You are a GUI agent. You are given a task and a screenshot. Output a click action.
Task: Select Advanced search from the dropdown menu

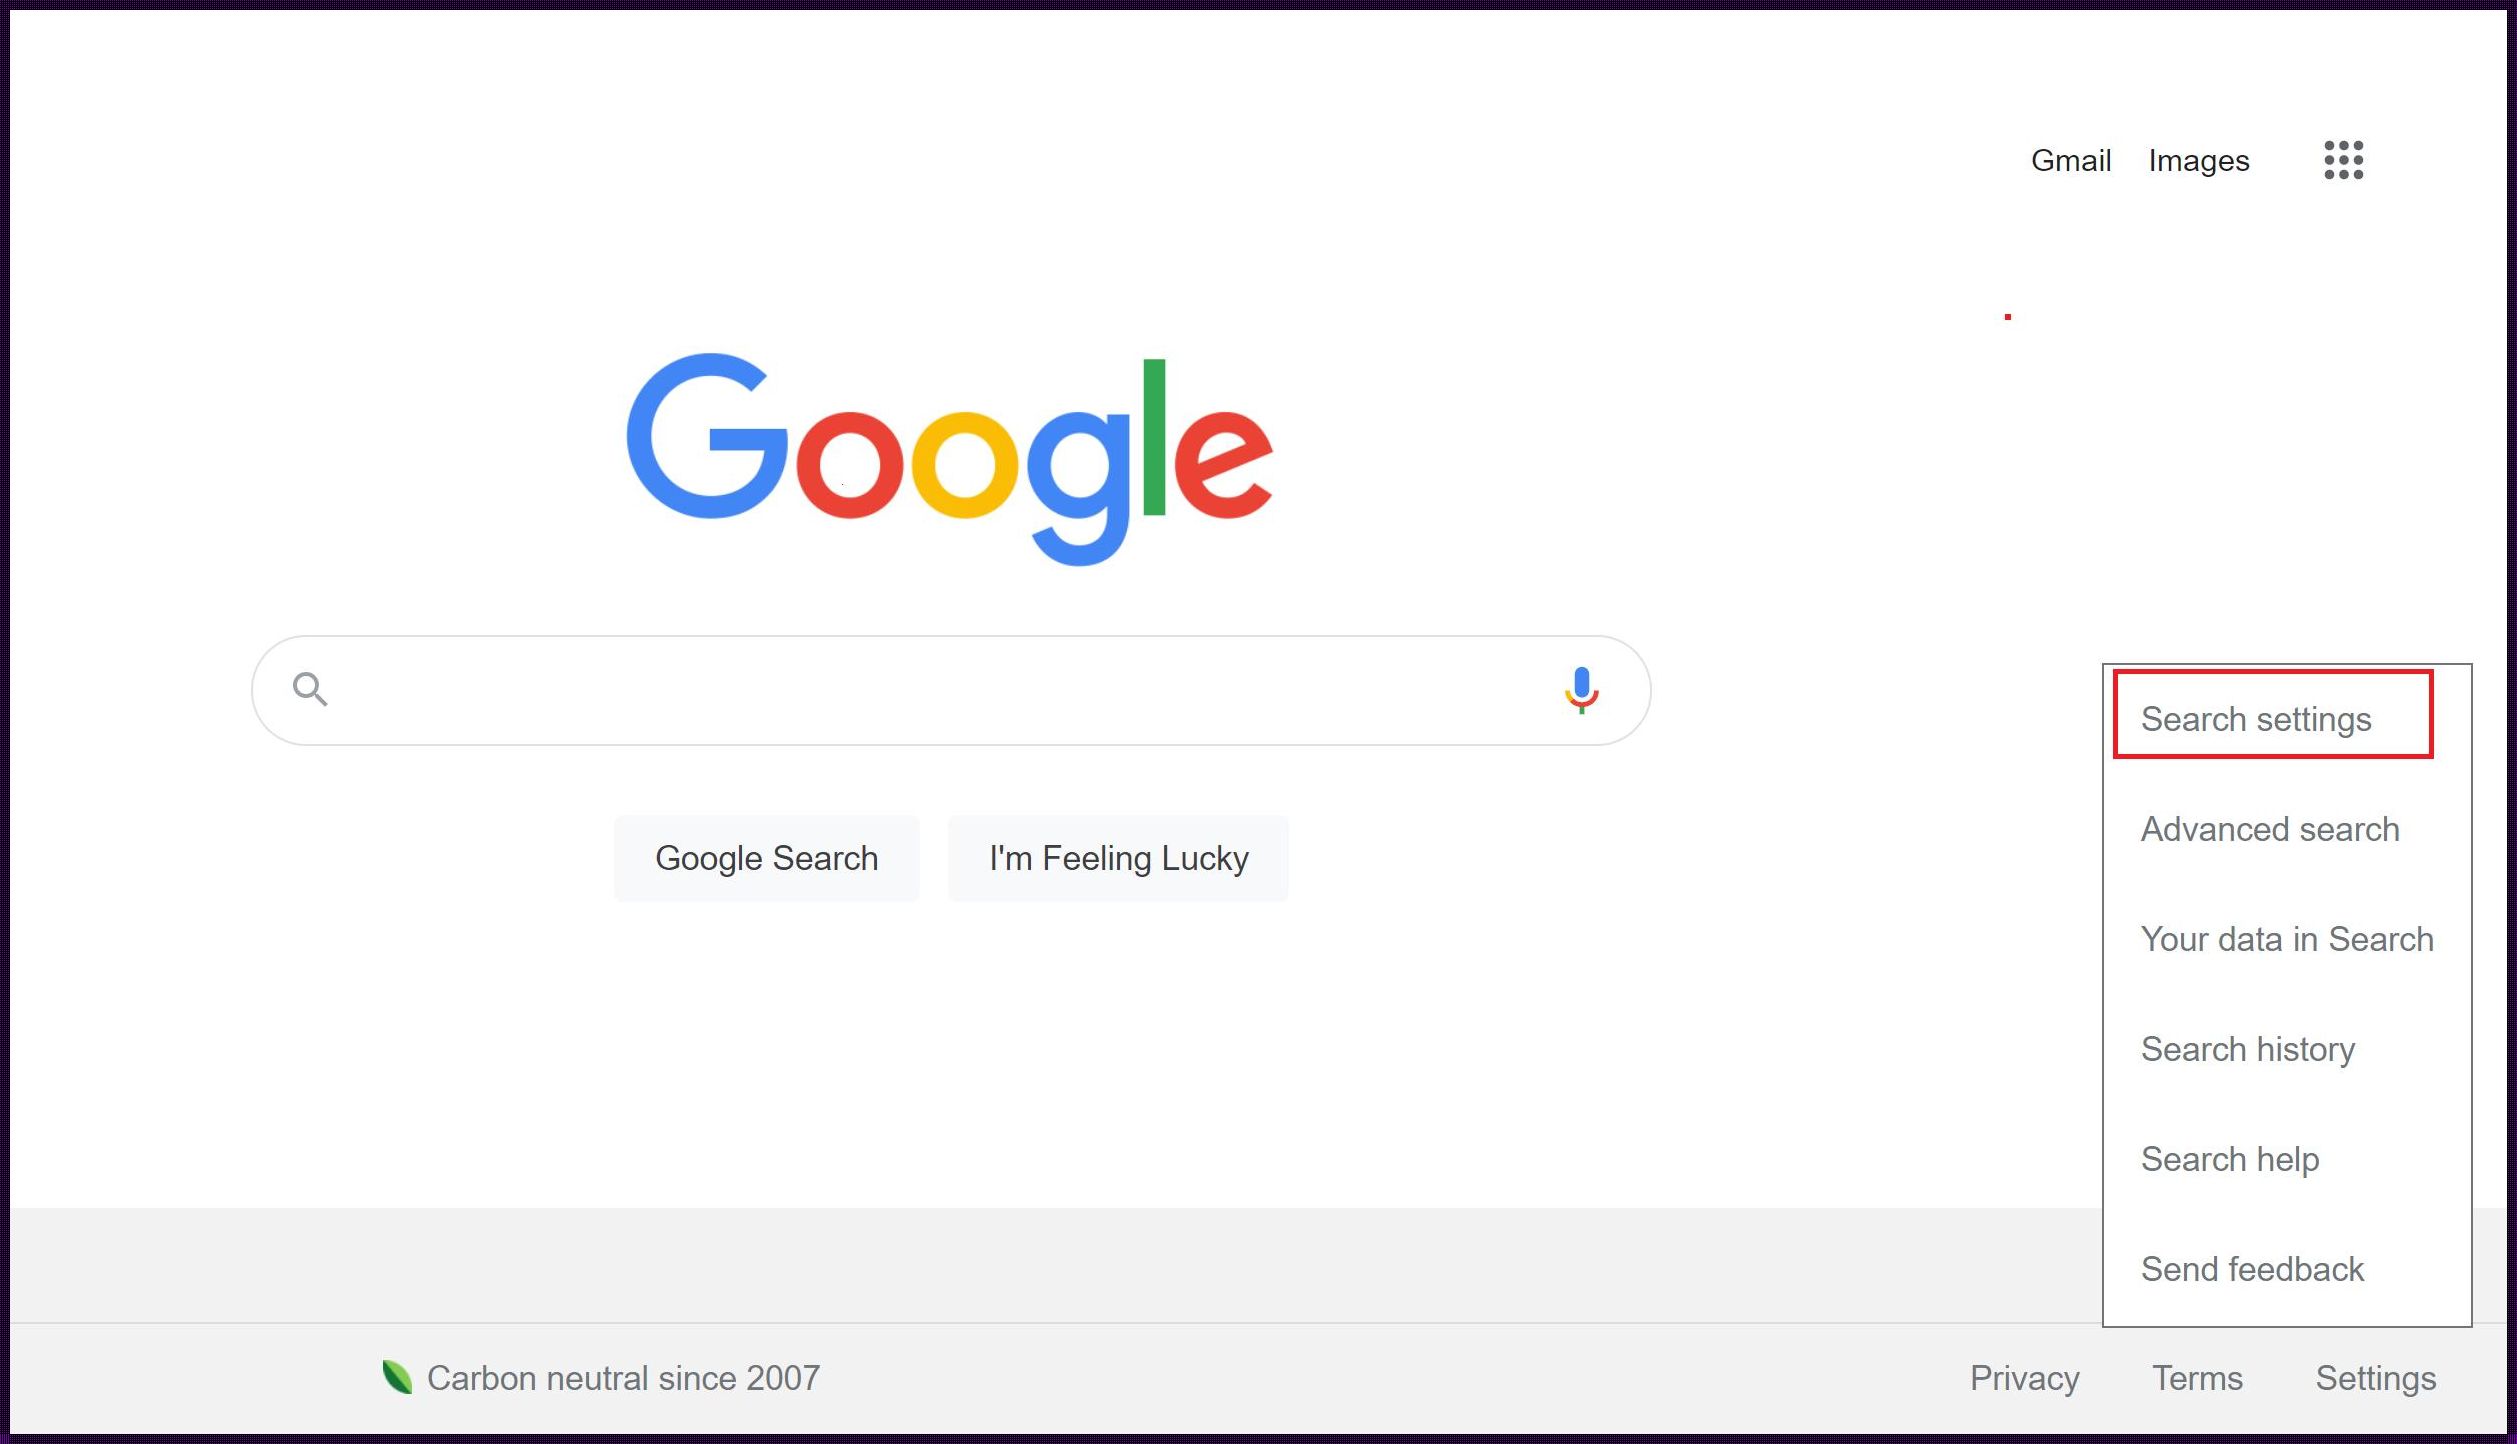(2268, 828)
